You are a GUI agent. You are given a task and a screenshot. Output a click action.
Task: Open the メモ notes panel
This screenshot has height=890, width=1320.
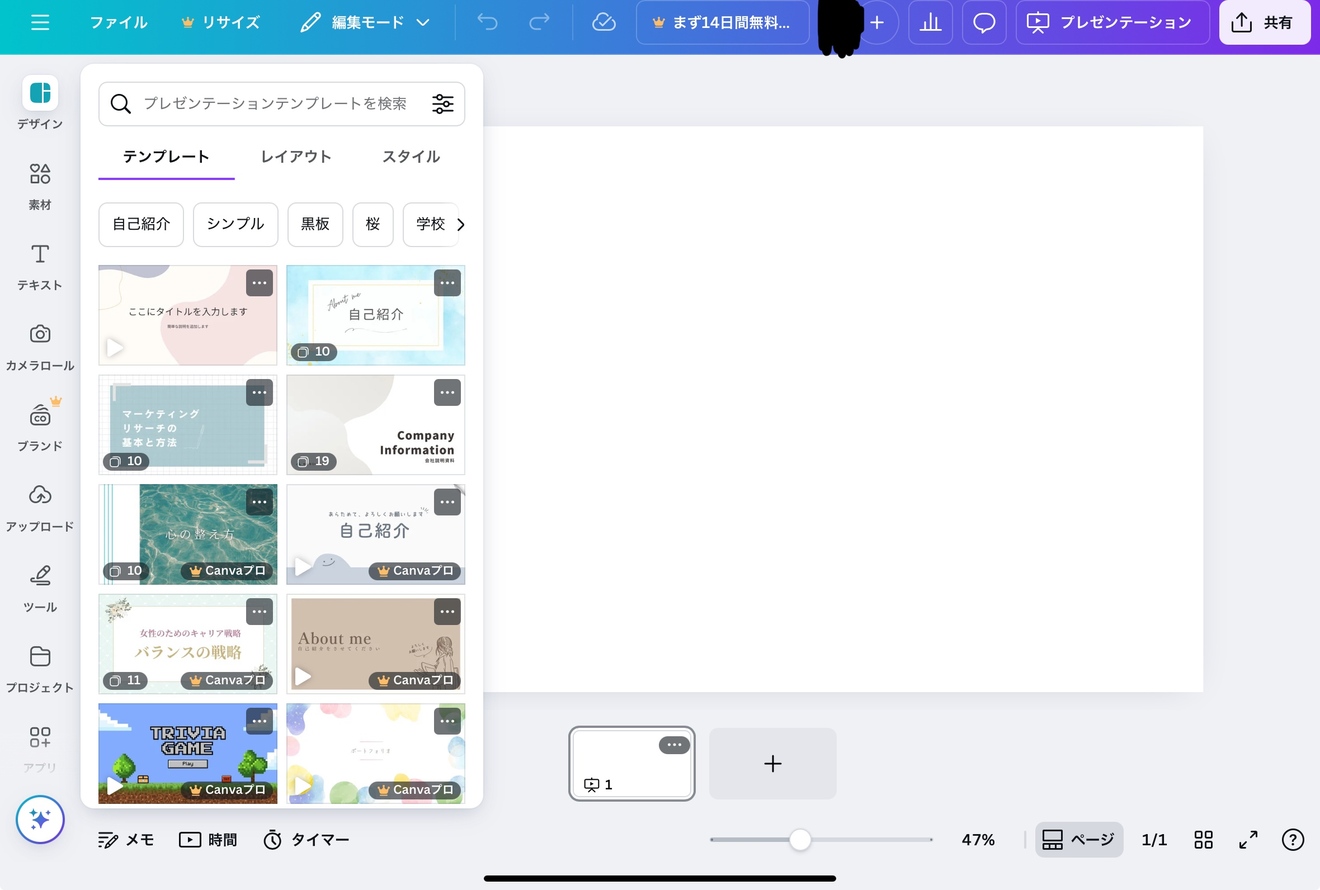click(126, 840)
